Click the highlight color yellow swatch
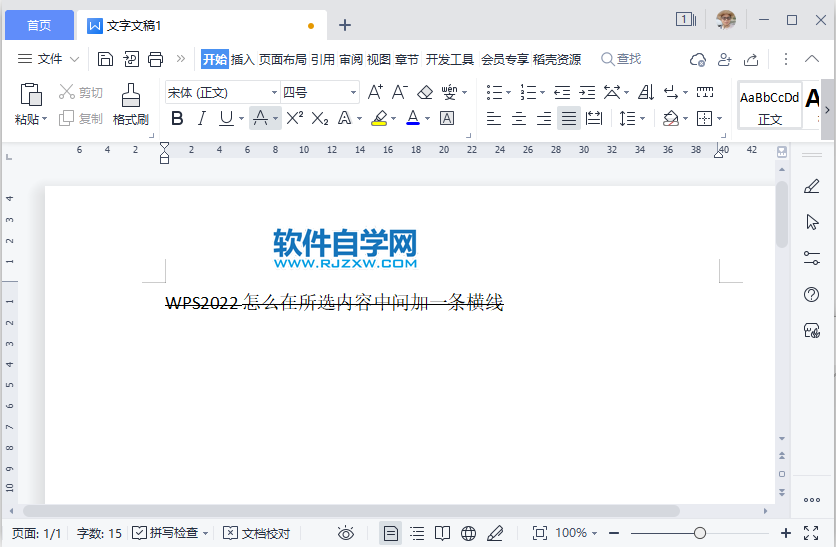The image size is (836, 547). [x=379, y=118]
